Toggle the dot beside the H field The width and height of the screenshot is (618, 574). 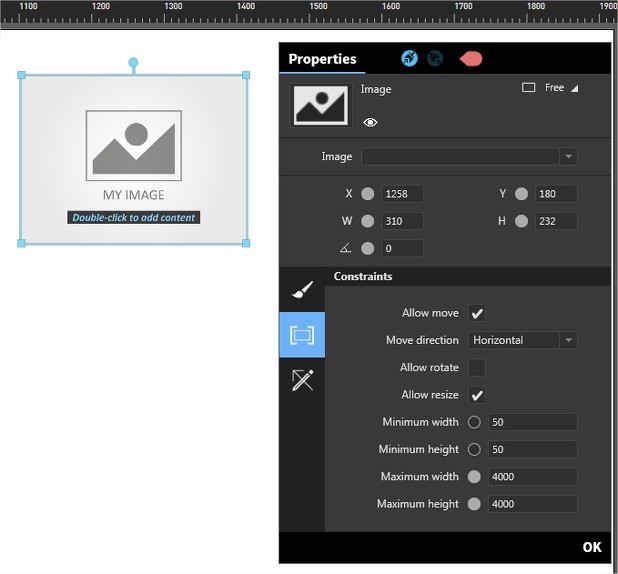click(x=521, y=221)
